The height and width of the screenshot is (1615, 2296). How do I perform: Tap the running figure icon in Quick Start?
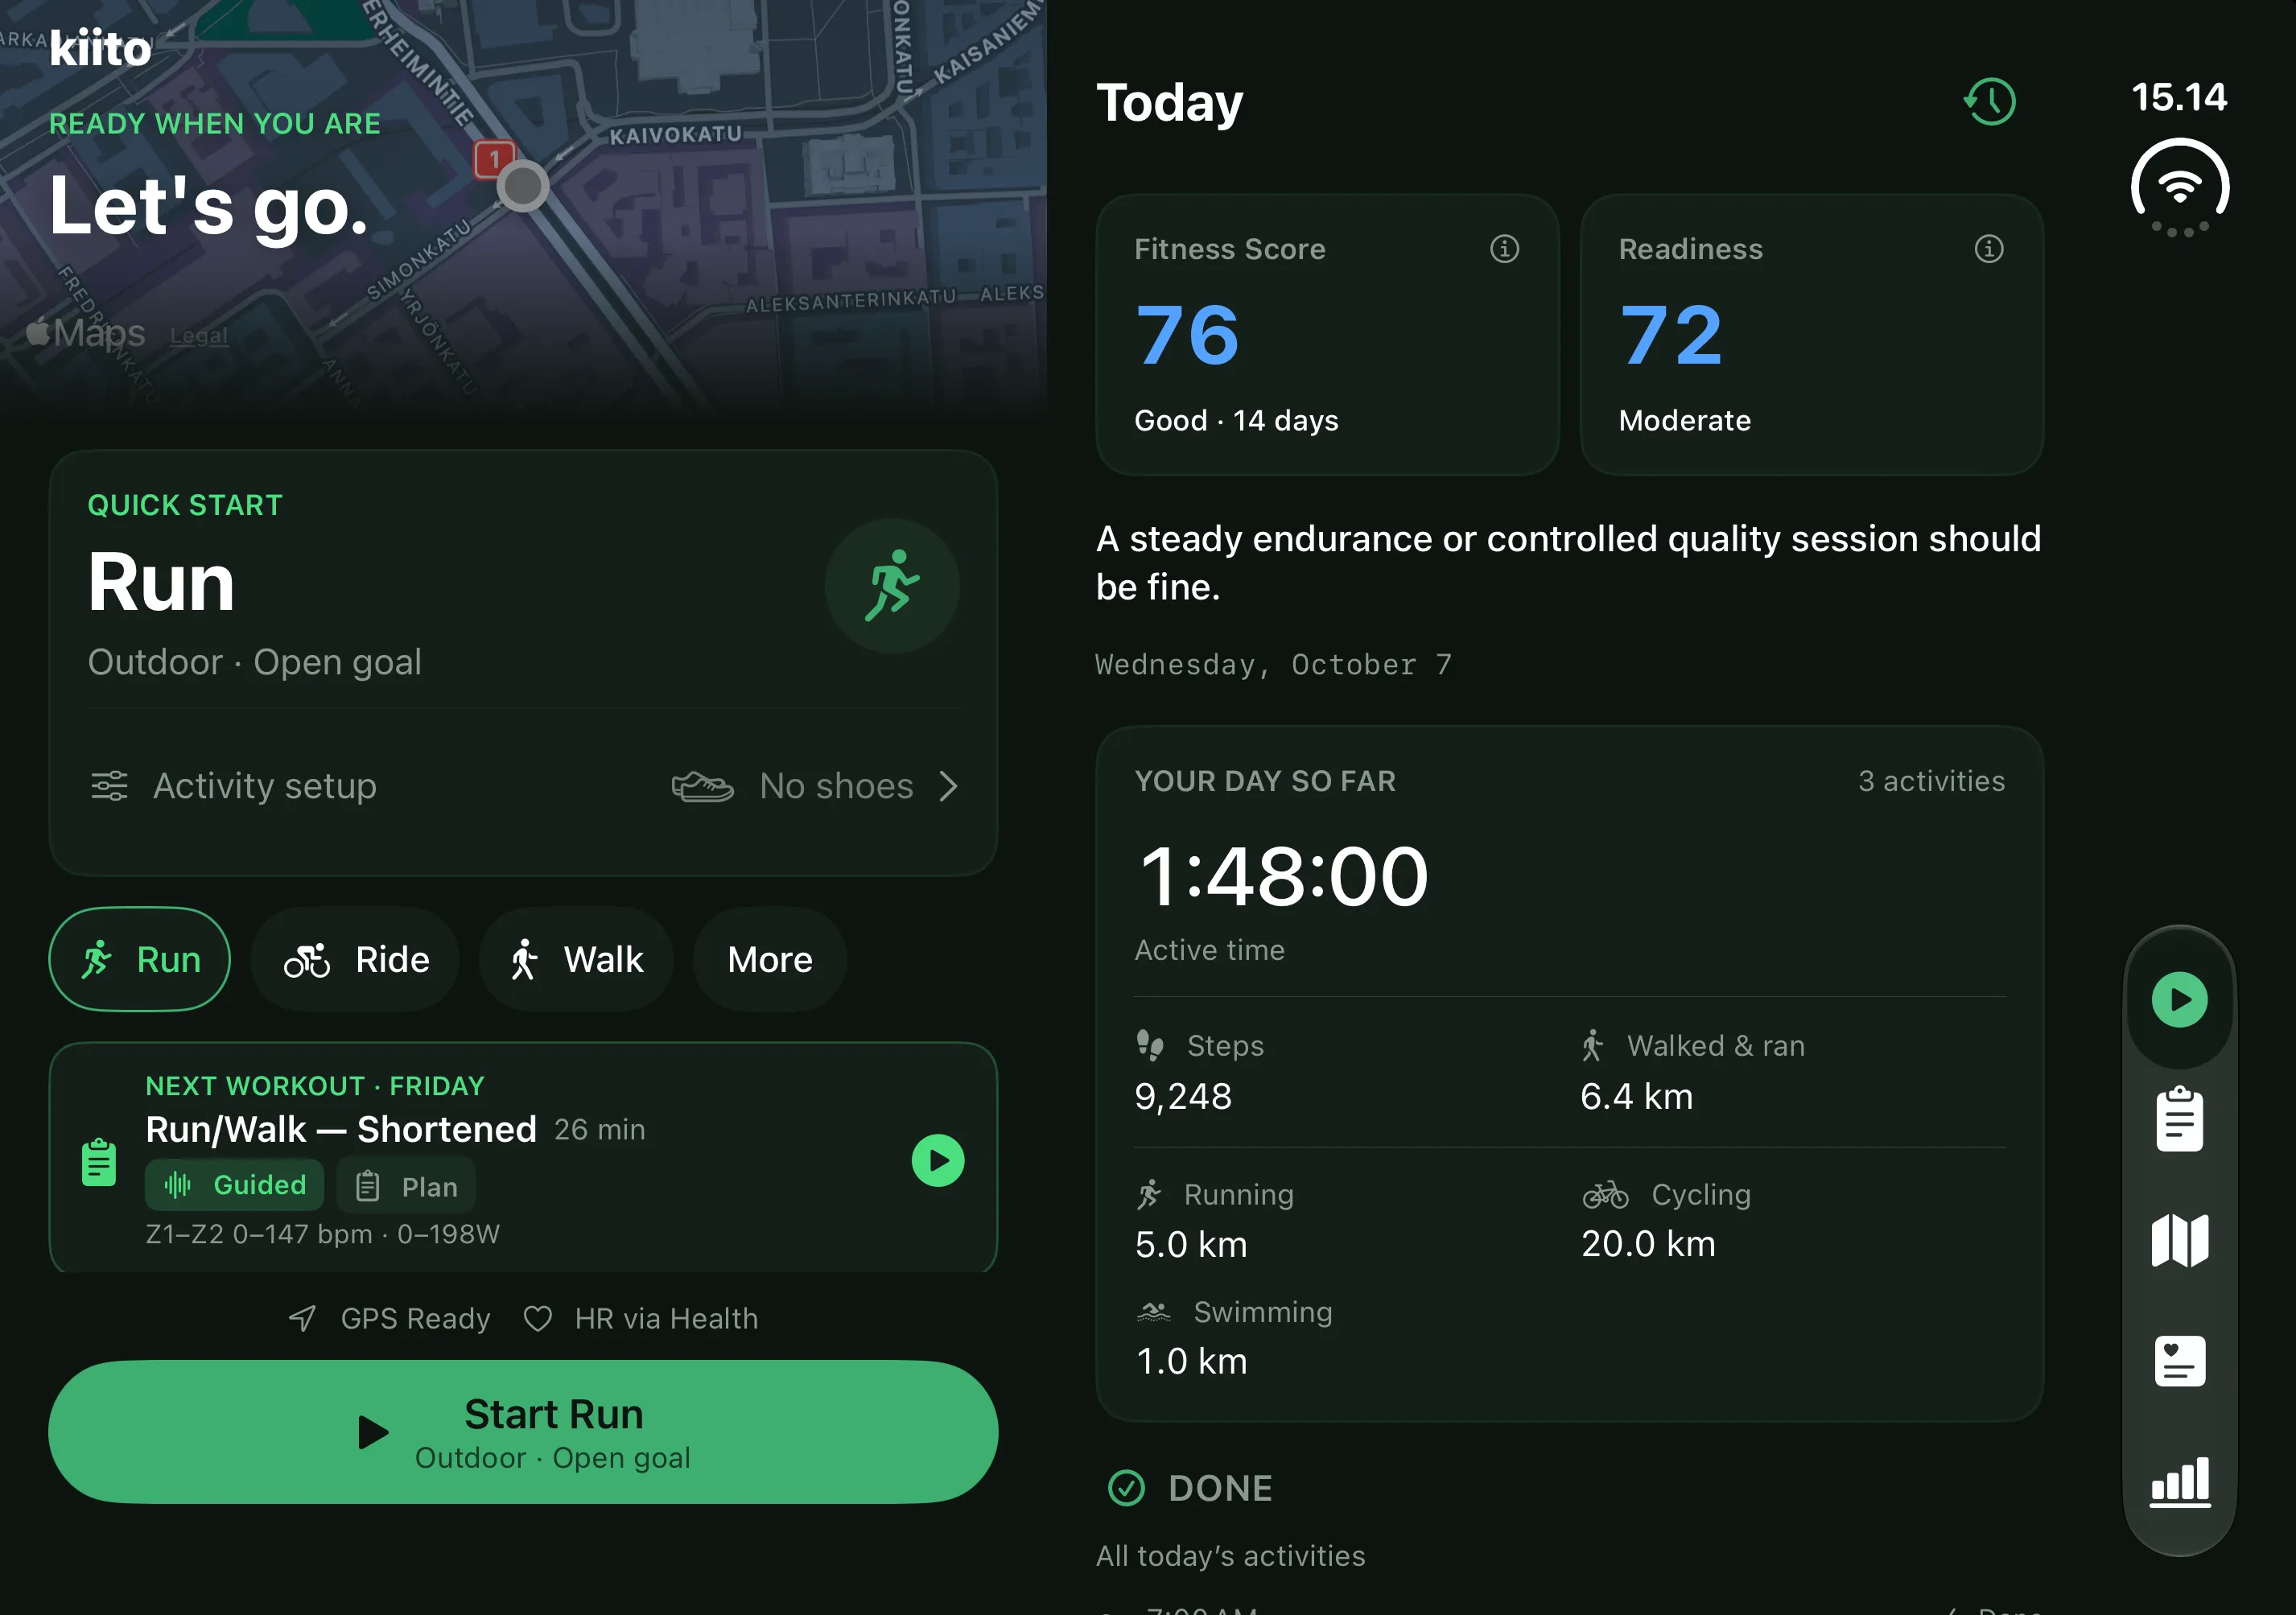(892, 586)
